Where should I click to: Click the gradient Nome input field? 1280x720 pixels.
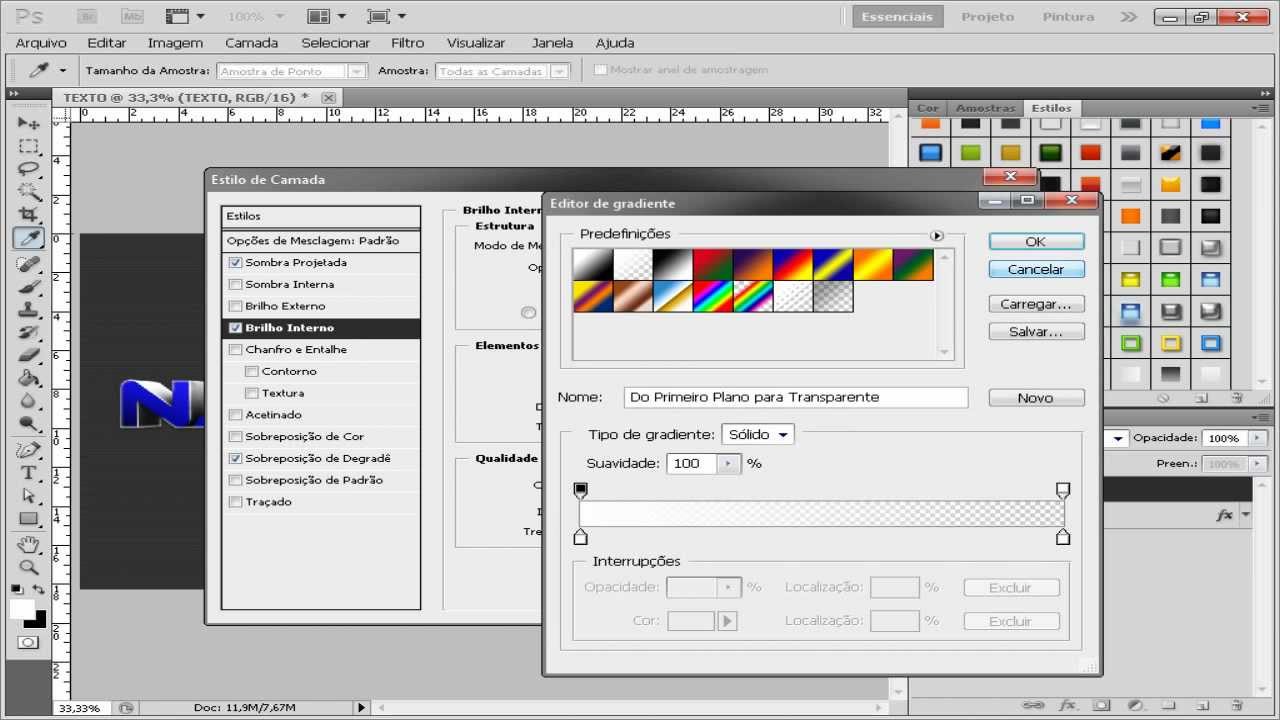795,397
